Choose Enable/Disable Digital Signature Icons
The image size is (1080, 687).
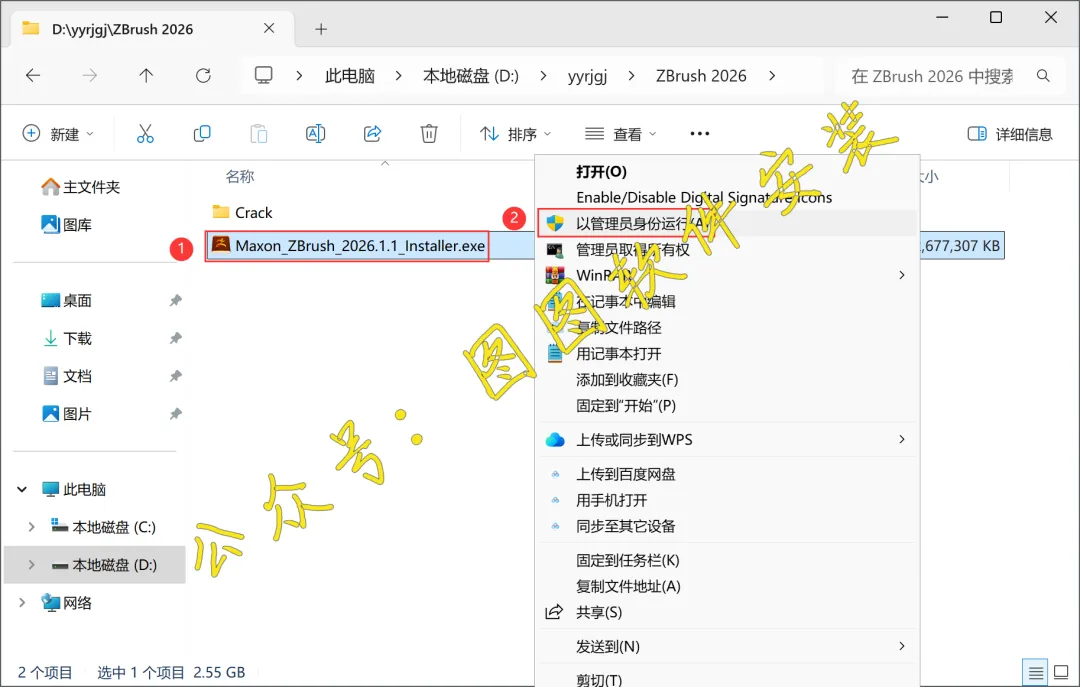point(704,198)
